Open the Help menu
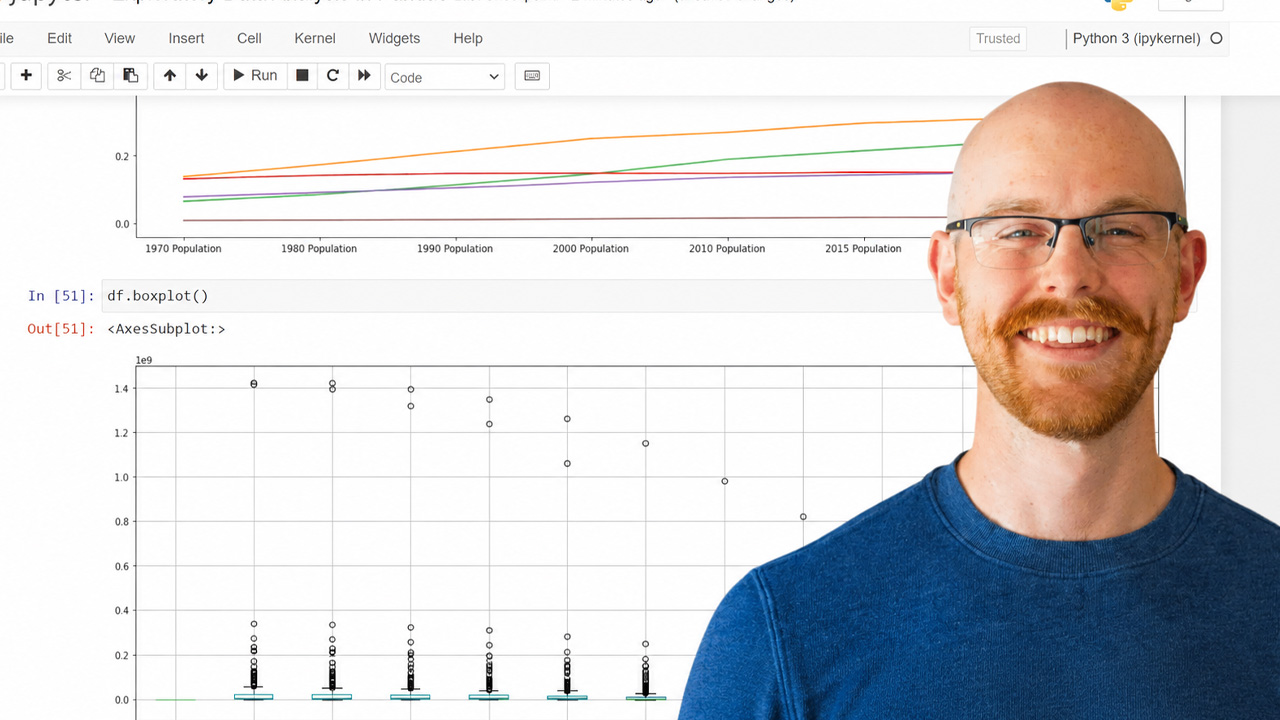 click(468, 38)
